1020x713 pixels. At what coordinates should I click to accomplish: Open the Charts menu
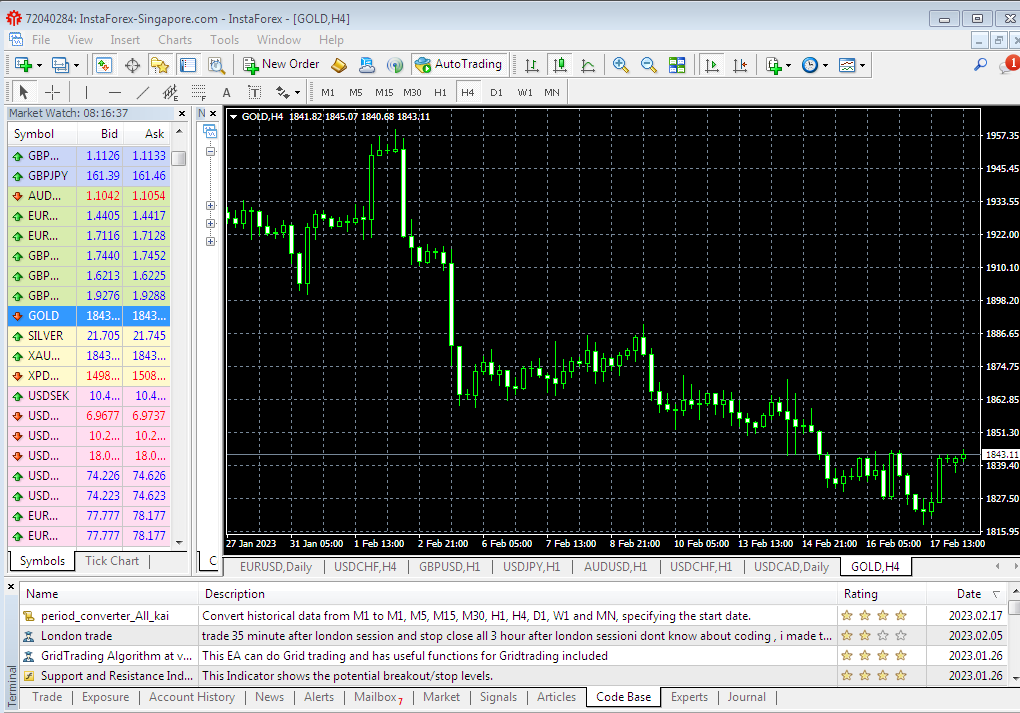pyautogui.click(x=174, y=40)
